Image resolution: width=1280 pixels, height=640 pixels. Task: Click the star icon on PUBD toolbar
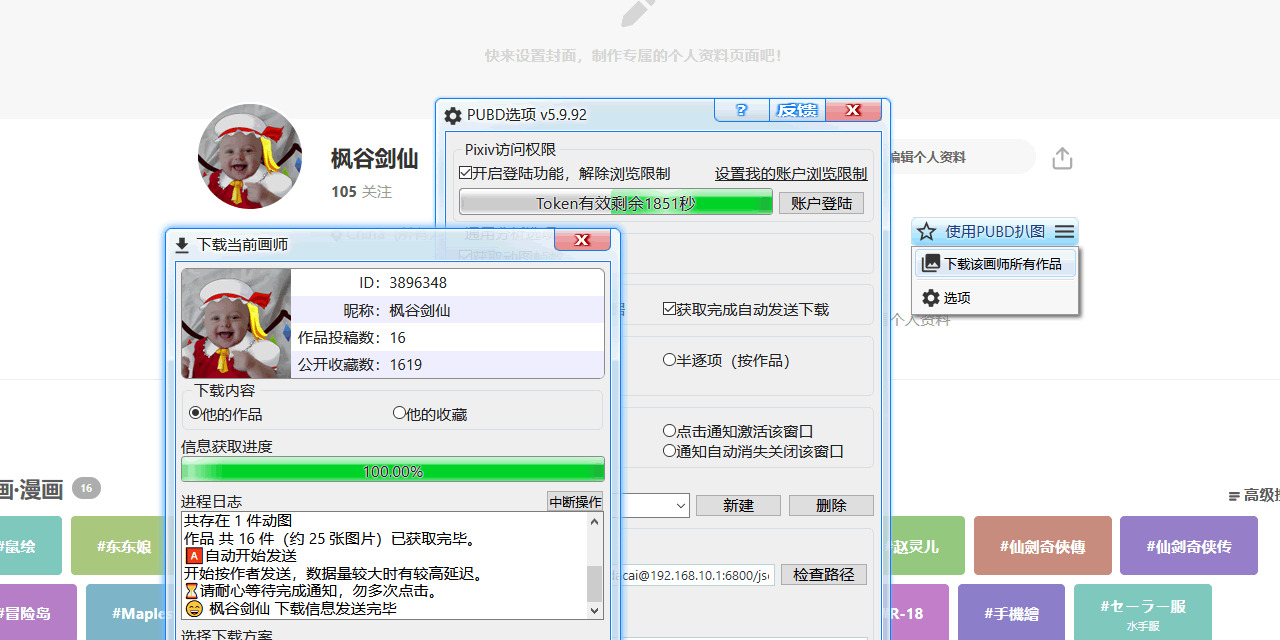pos(926,232)
